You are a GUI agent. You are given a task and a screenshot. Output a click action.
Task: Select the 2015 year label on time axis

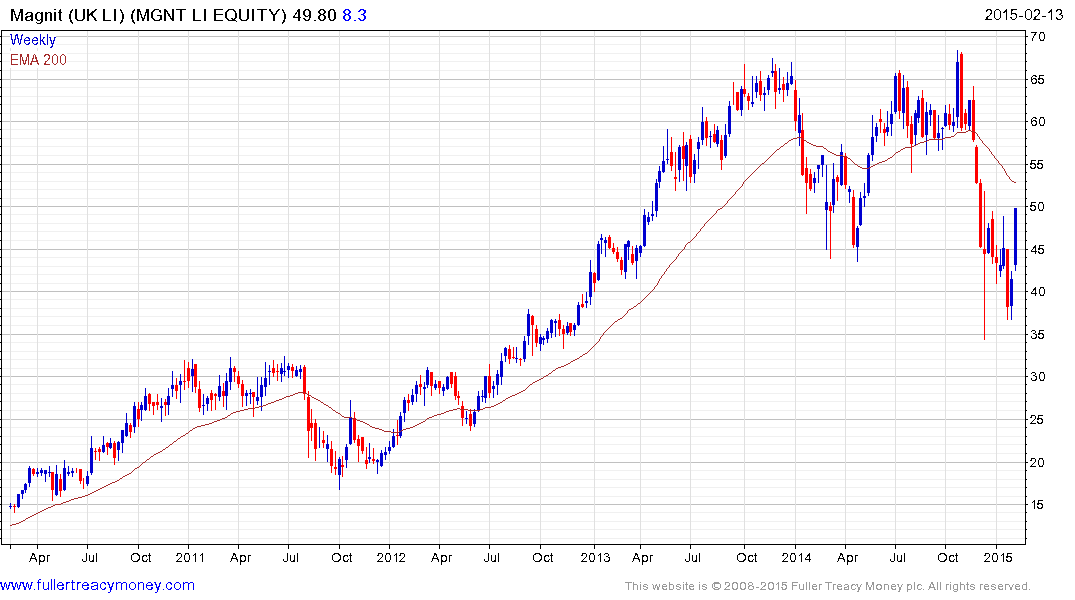click(x=998, y=557)
